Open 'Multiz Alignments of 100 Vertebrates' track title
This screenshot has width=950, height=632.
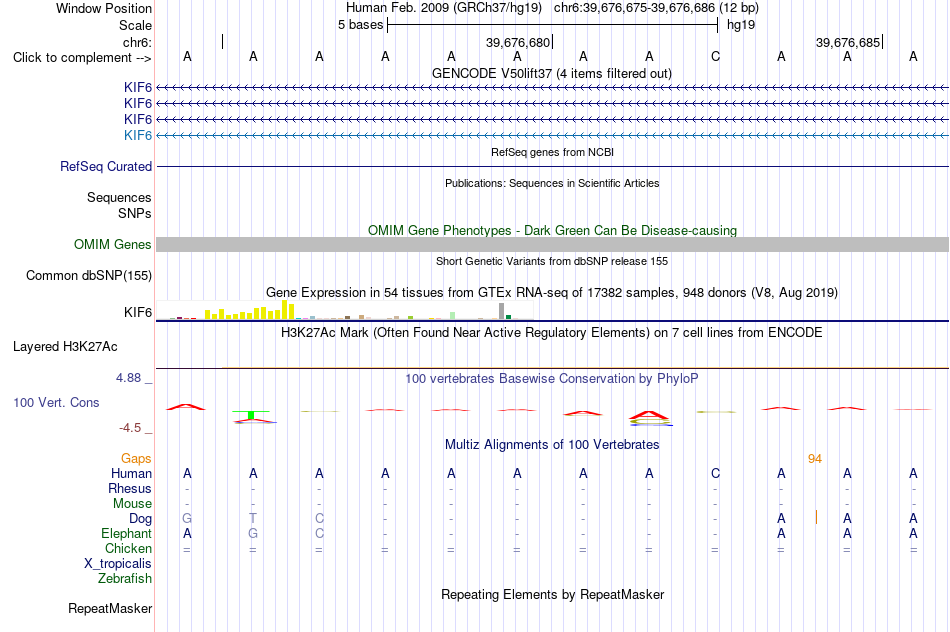coord(552,445)
